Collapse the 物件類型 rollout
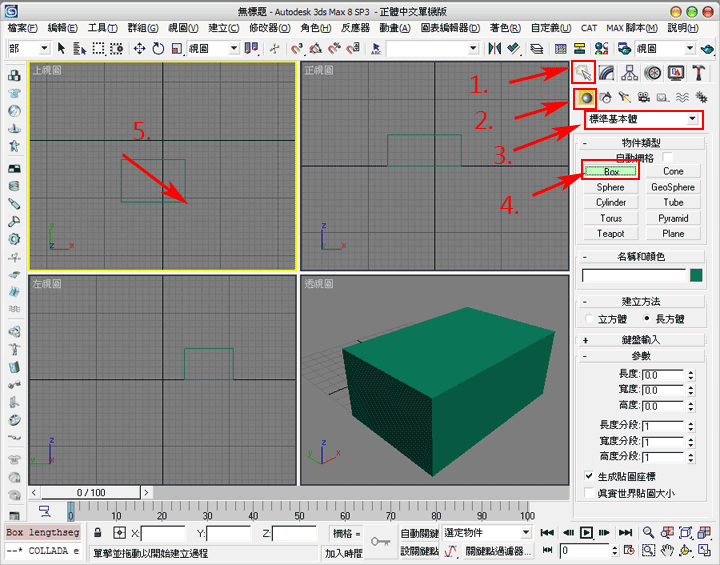Viewport: 720px width, 565px height. pyautogui.click(x=641, y=143)
